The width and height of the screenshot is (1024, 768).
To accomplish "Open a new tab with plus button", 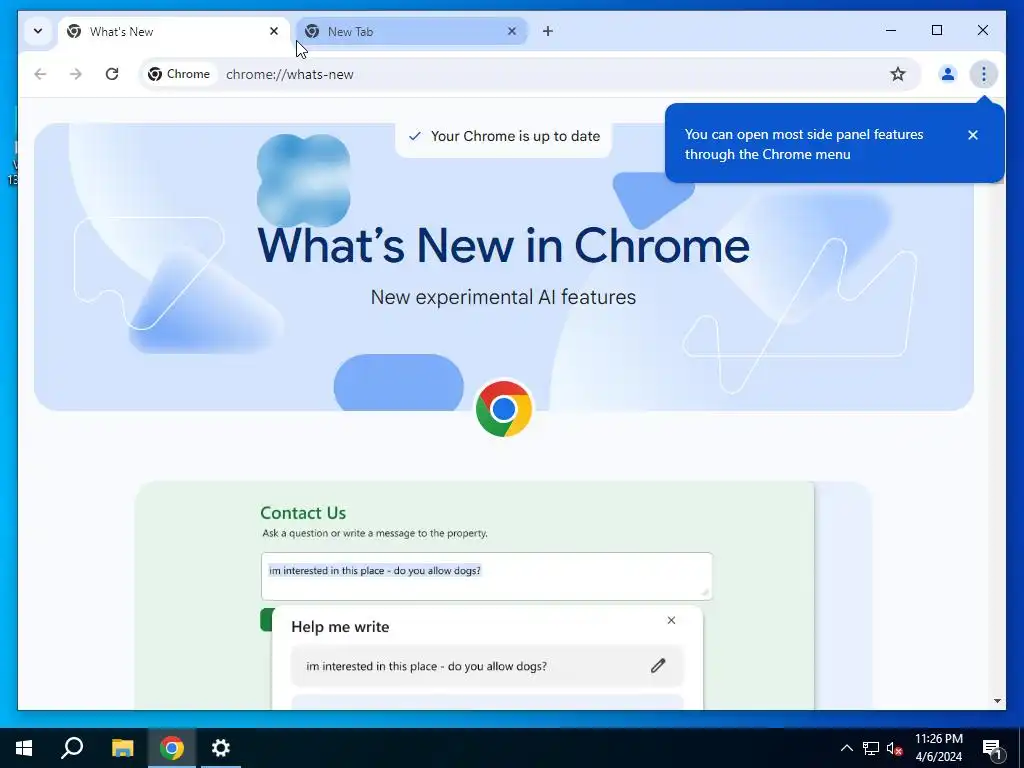I will [547, 31].
